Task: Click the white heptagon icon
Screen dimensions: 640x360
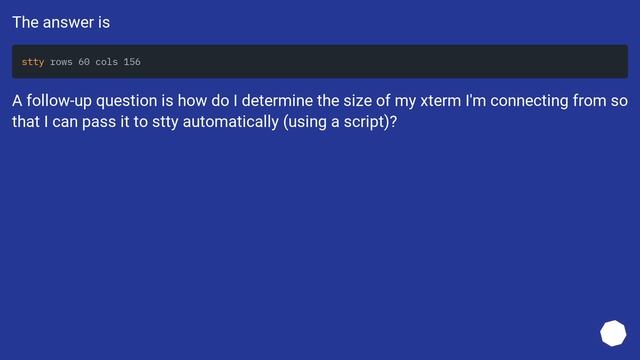Action: pyautogui.click(x=613, y=333)
